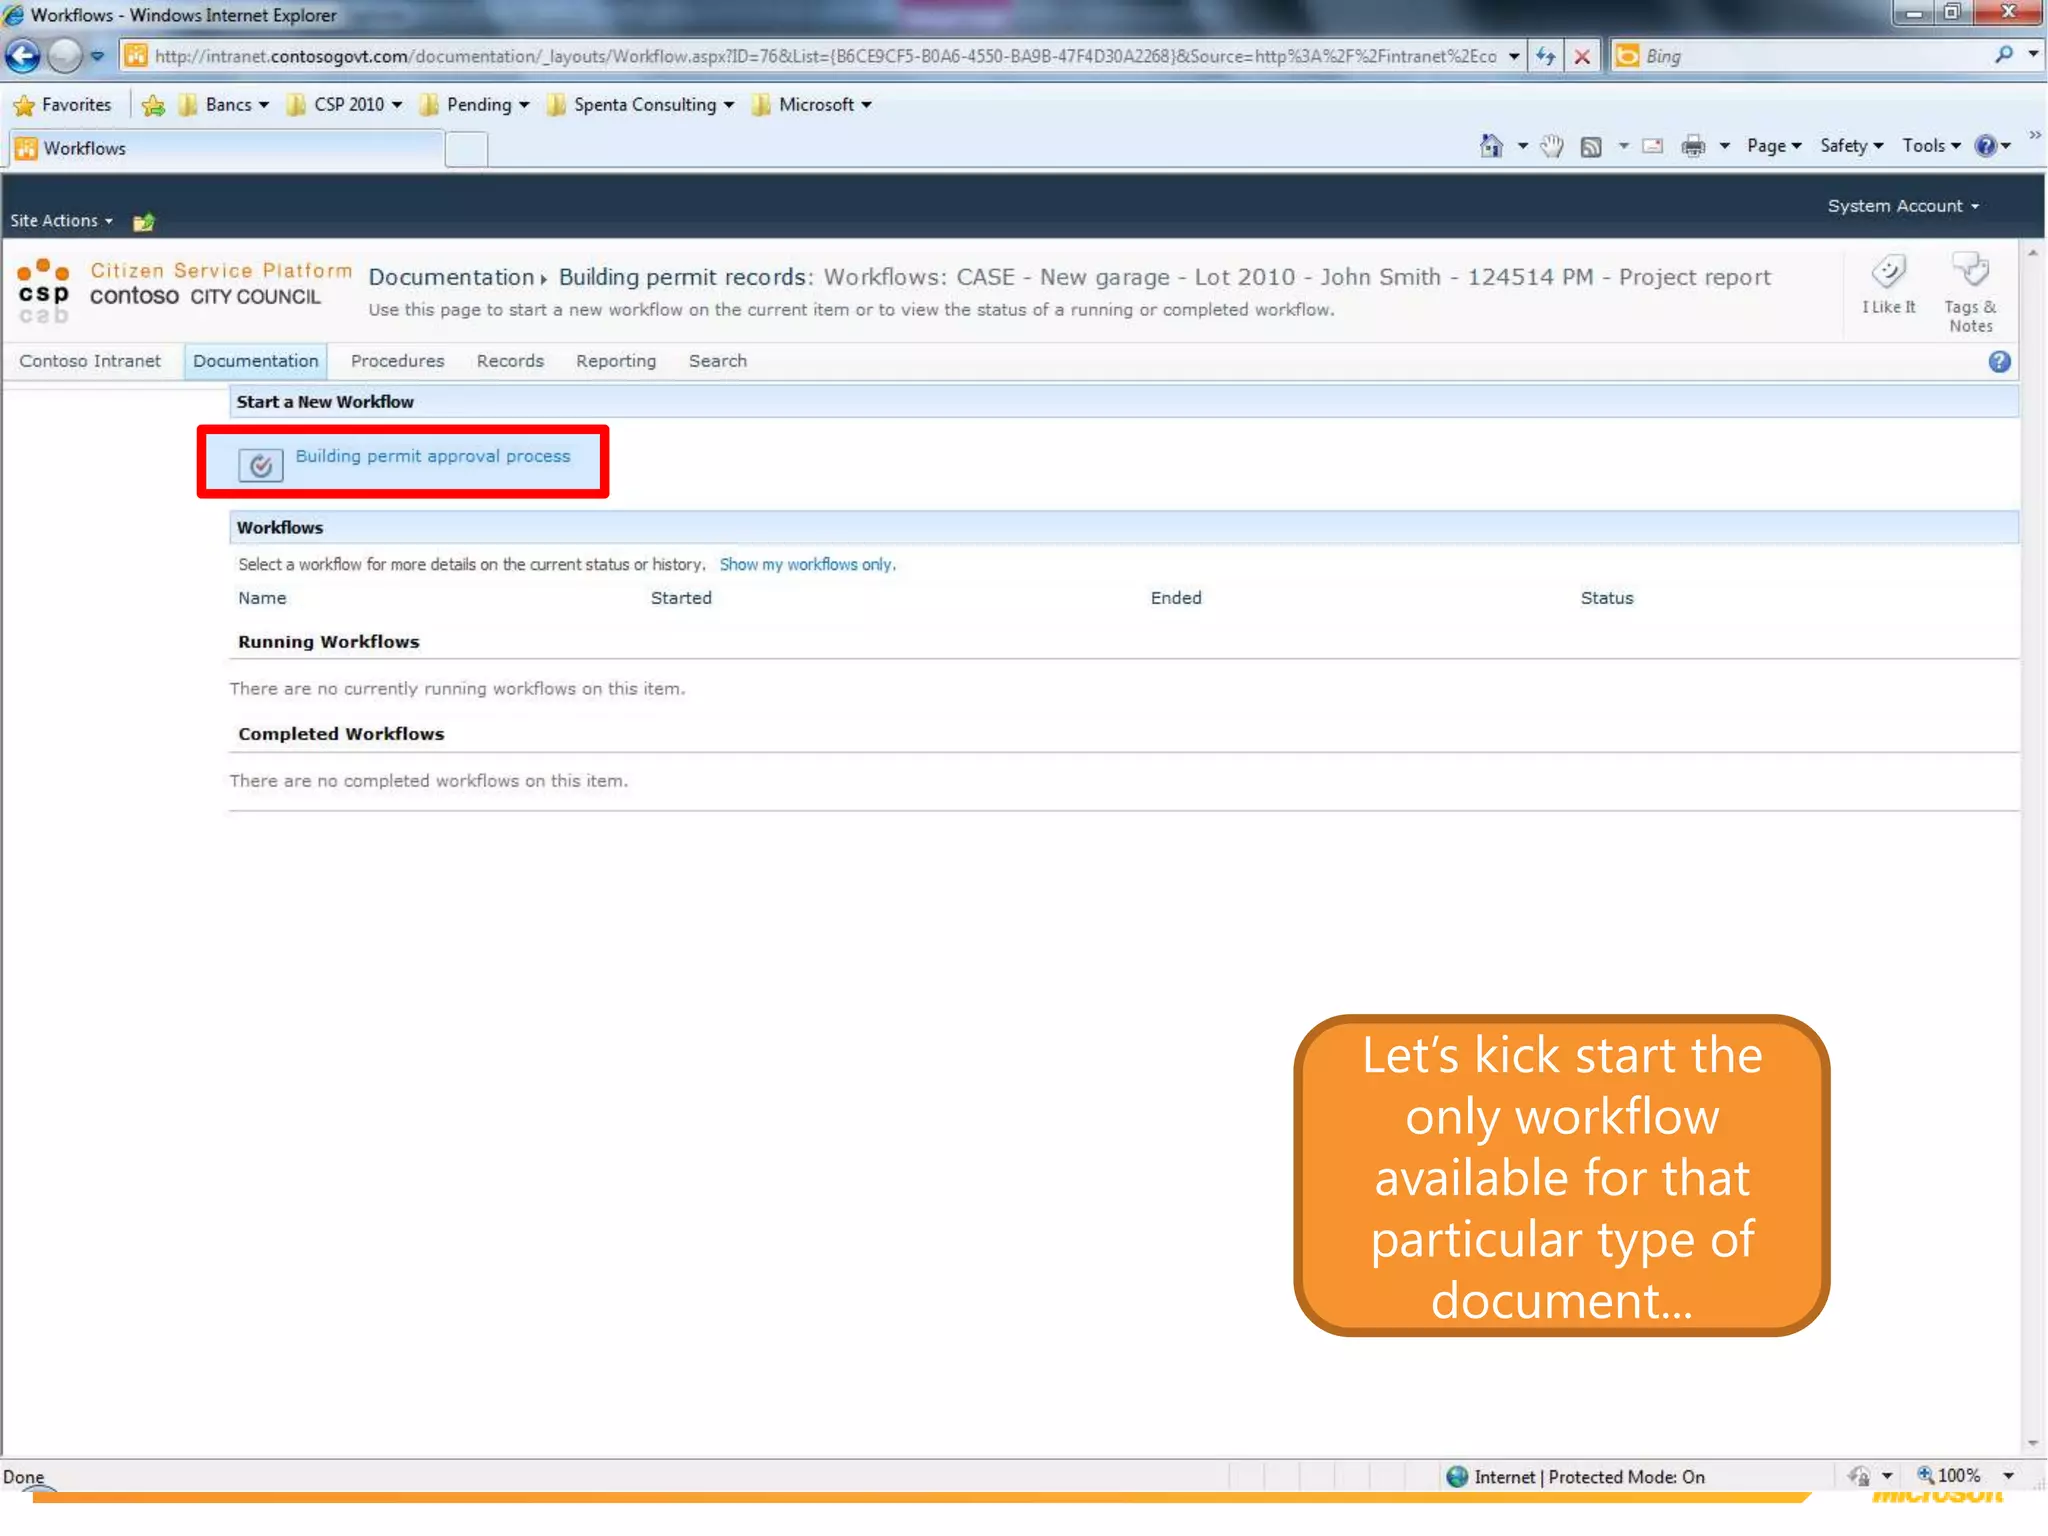Viewport: 2048px width, 1536px height.
Task: Open the System Account dropdown
Action: point(1903,206)
